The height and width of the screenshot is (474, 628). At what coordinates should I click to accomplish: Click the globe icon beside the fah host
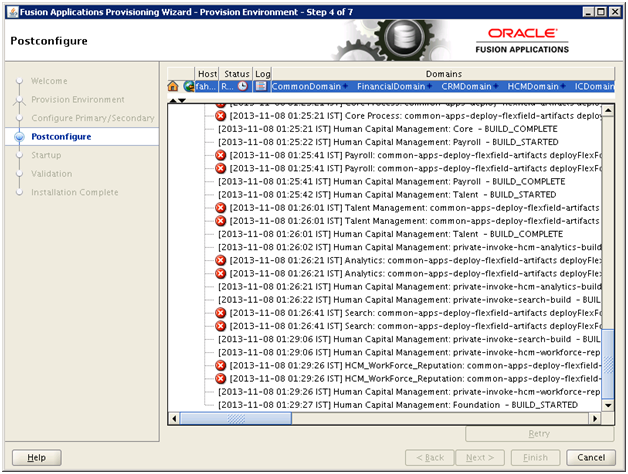coord(189,86)
